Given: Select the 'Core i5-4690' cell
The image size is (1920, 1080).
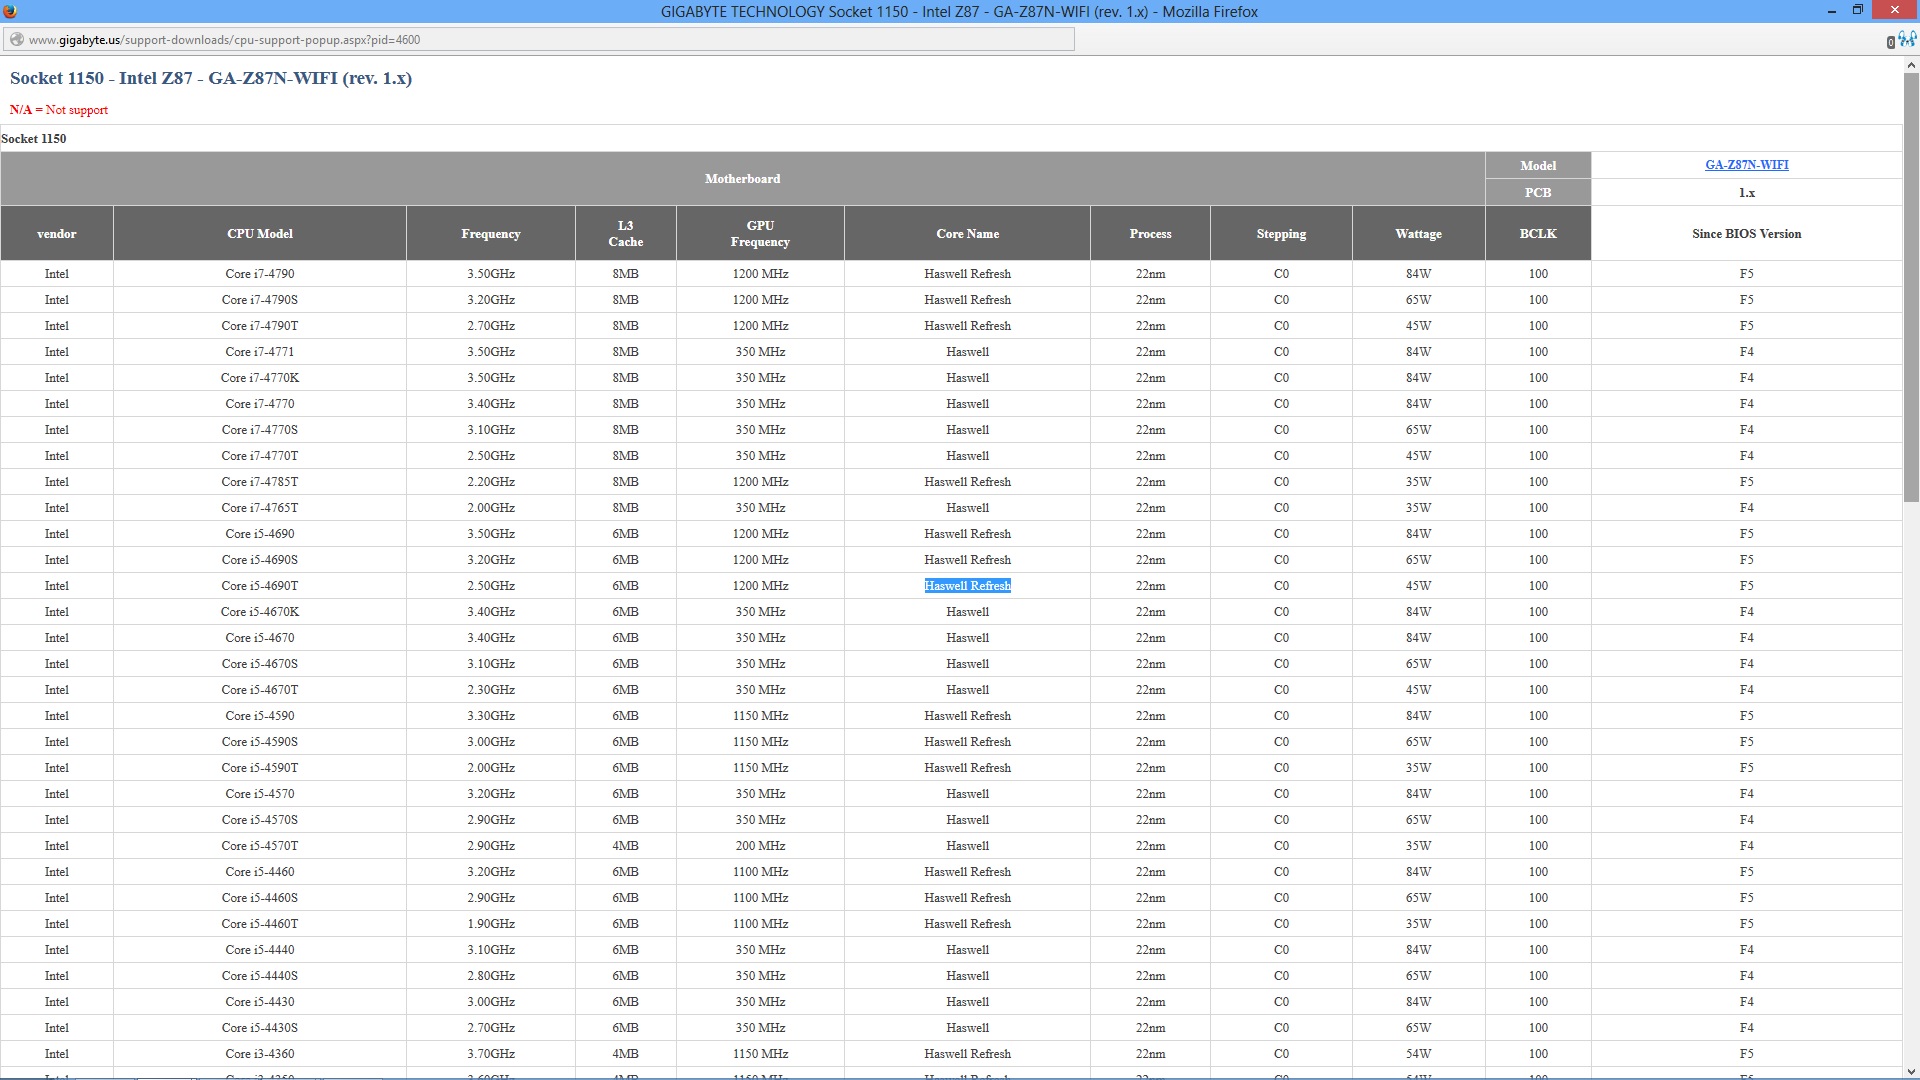Looking at the screenshot, I should pos(260,534).
